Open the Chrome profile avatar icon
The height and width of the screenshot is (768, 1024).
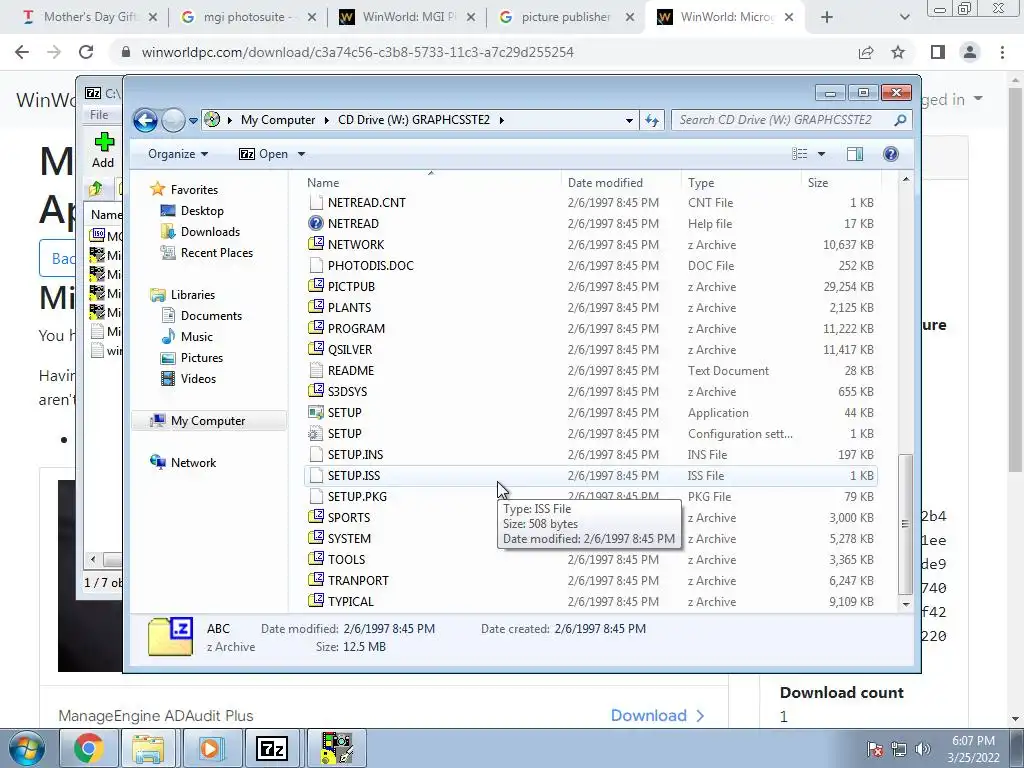point(970,52)
